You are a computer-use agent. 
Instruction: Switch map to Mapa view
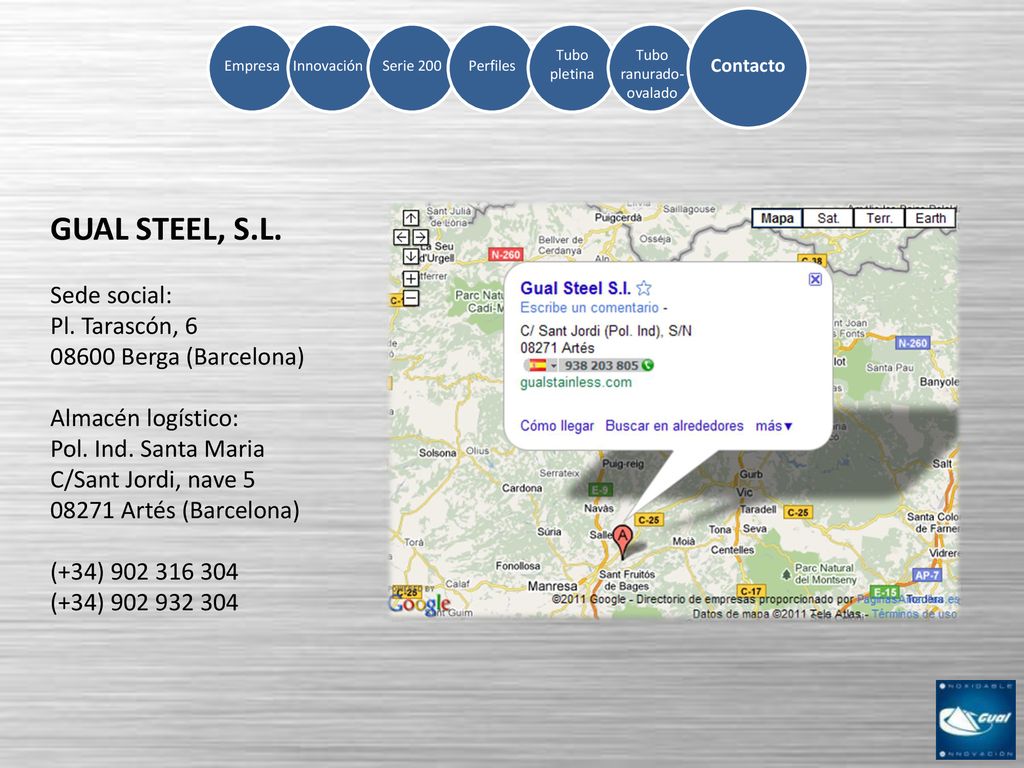tap(777, 218)
